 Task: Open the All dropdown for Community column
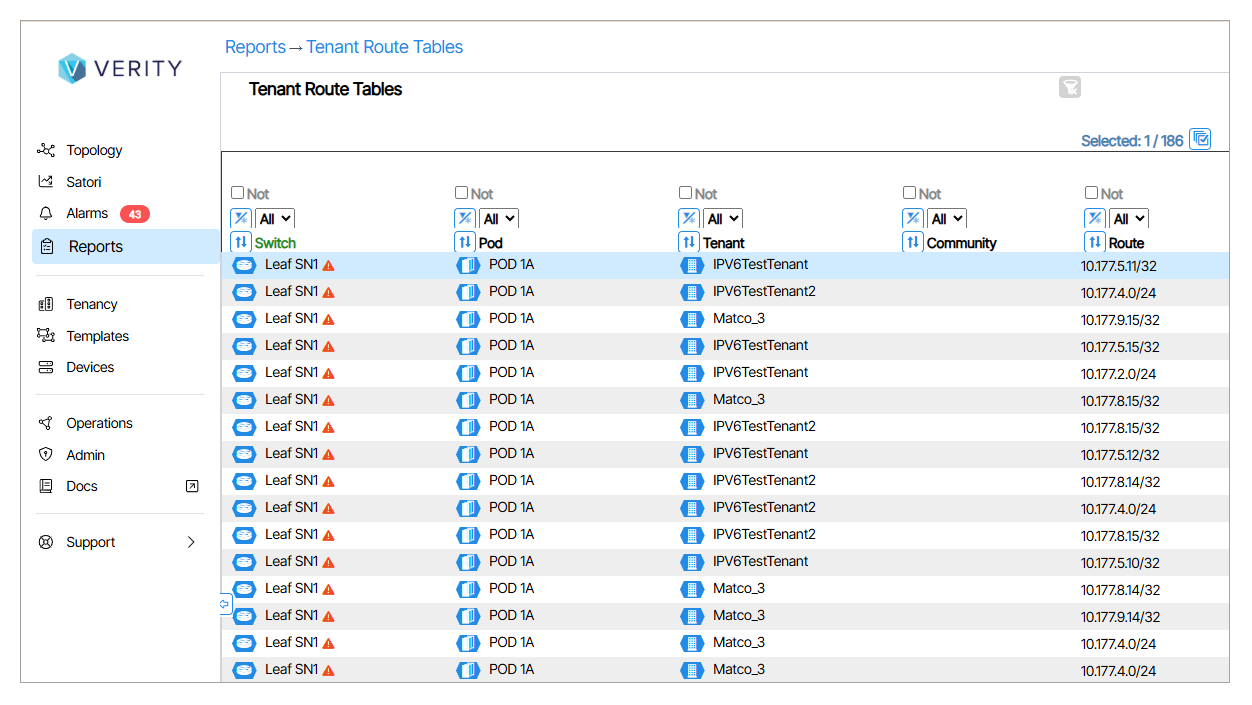tap(947, 218)
